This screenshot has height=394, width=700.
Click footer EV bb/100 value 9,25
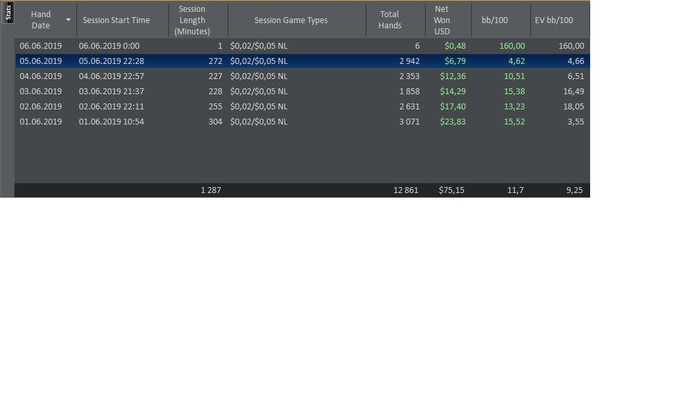(x=575, y=190)
